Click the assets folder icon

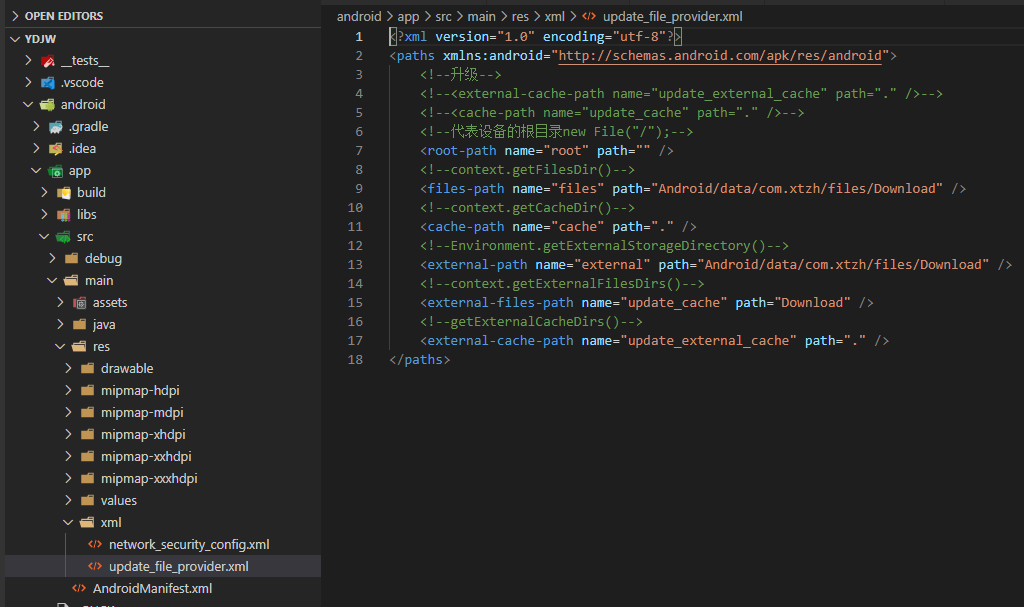[80, 303]
